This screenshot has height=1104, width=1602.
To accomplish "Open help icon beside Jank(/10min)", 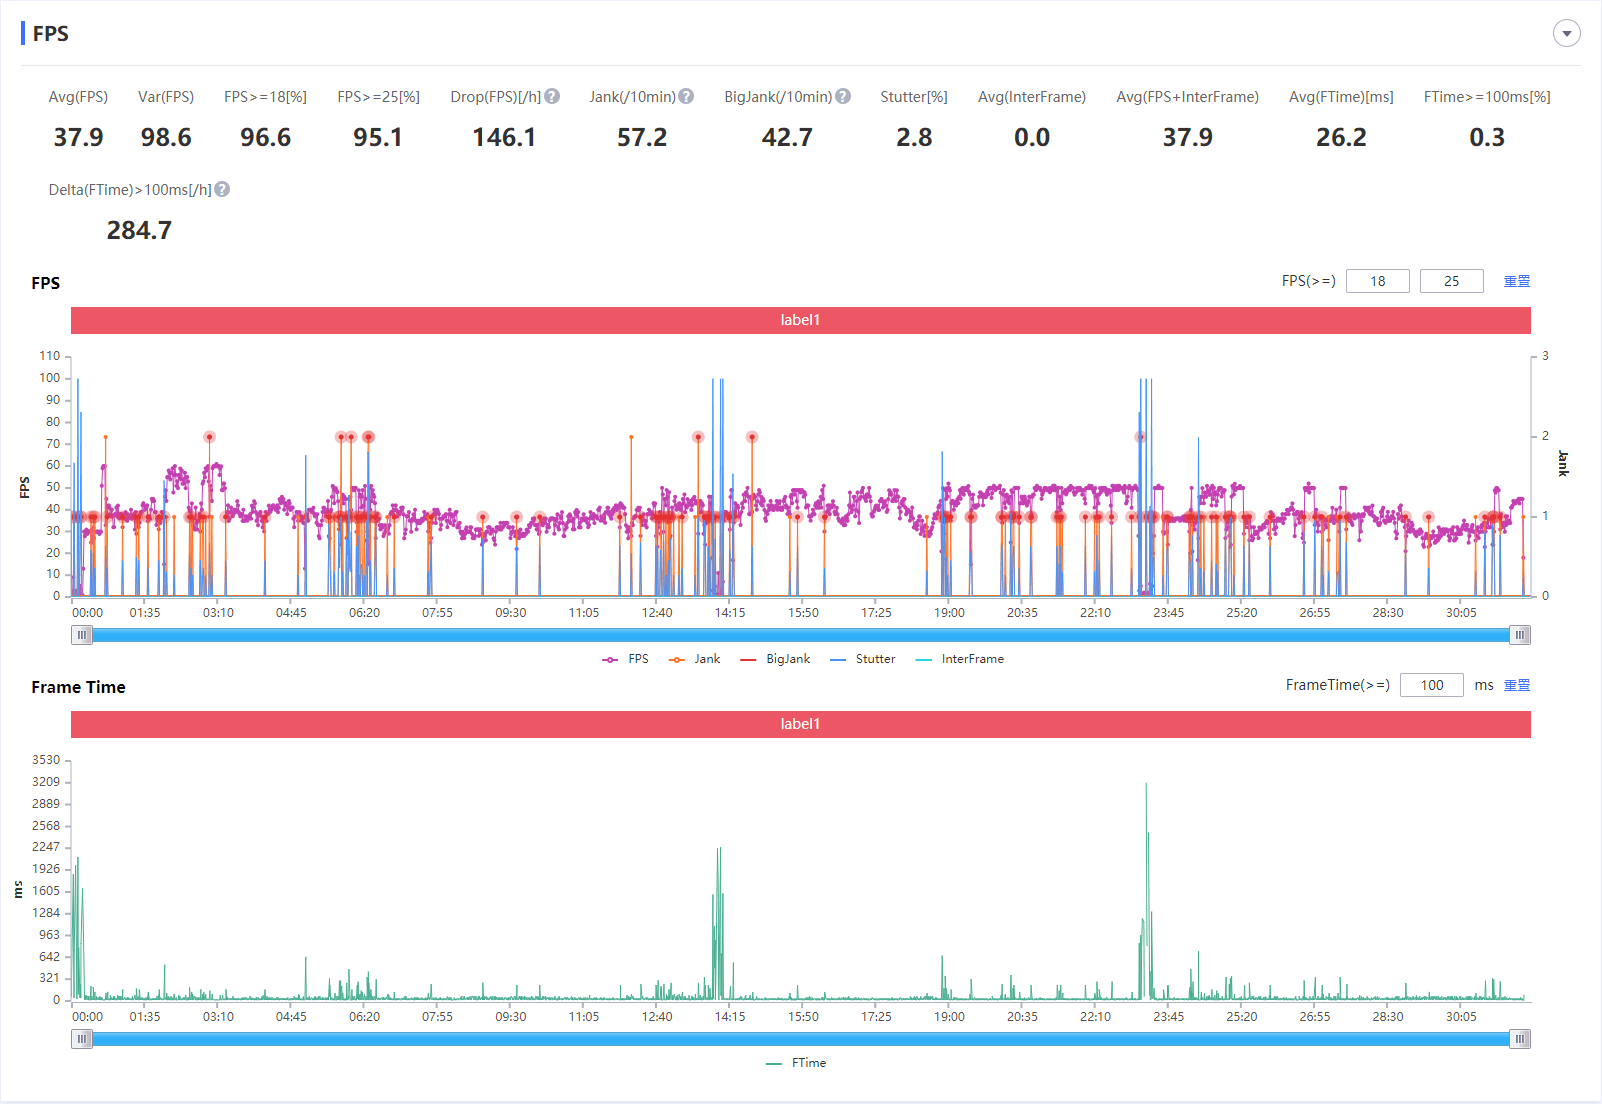I will click(x=686, y=97).
